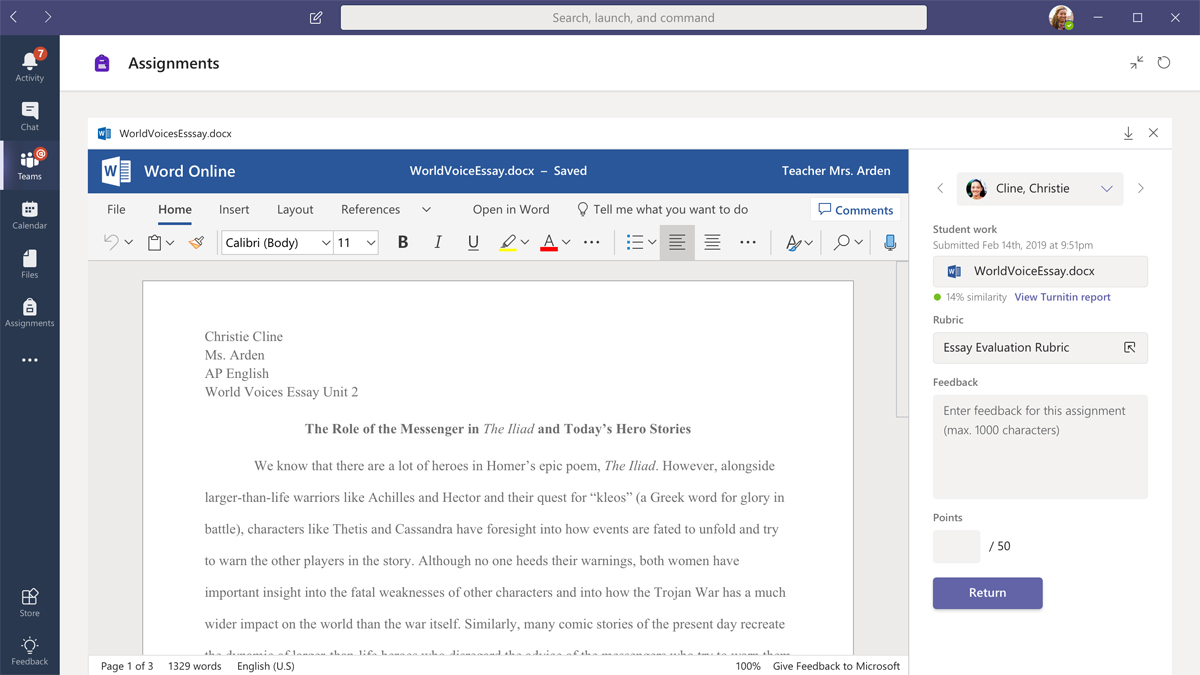Screen dimensions: 1200x675
Task: Click the Return button
Action: (987, 593)
